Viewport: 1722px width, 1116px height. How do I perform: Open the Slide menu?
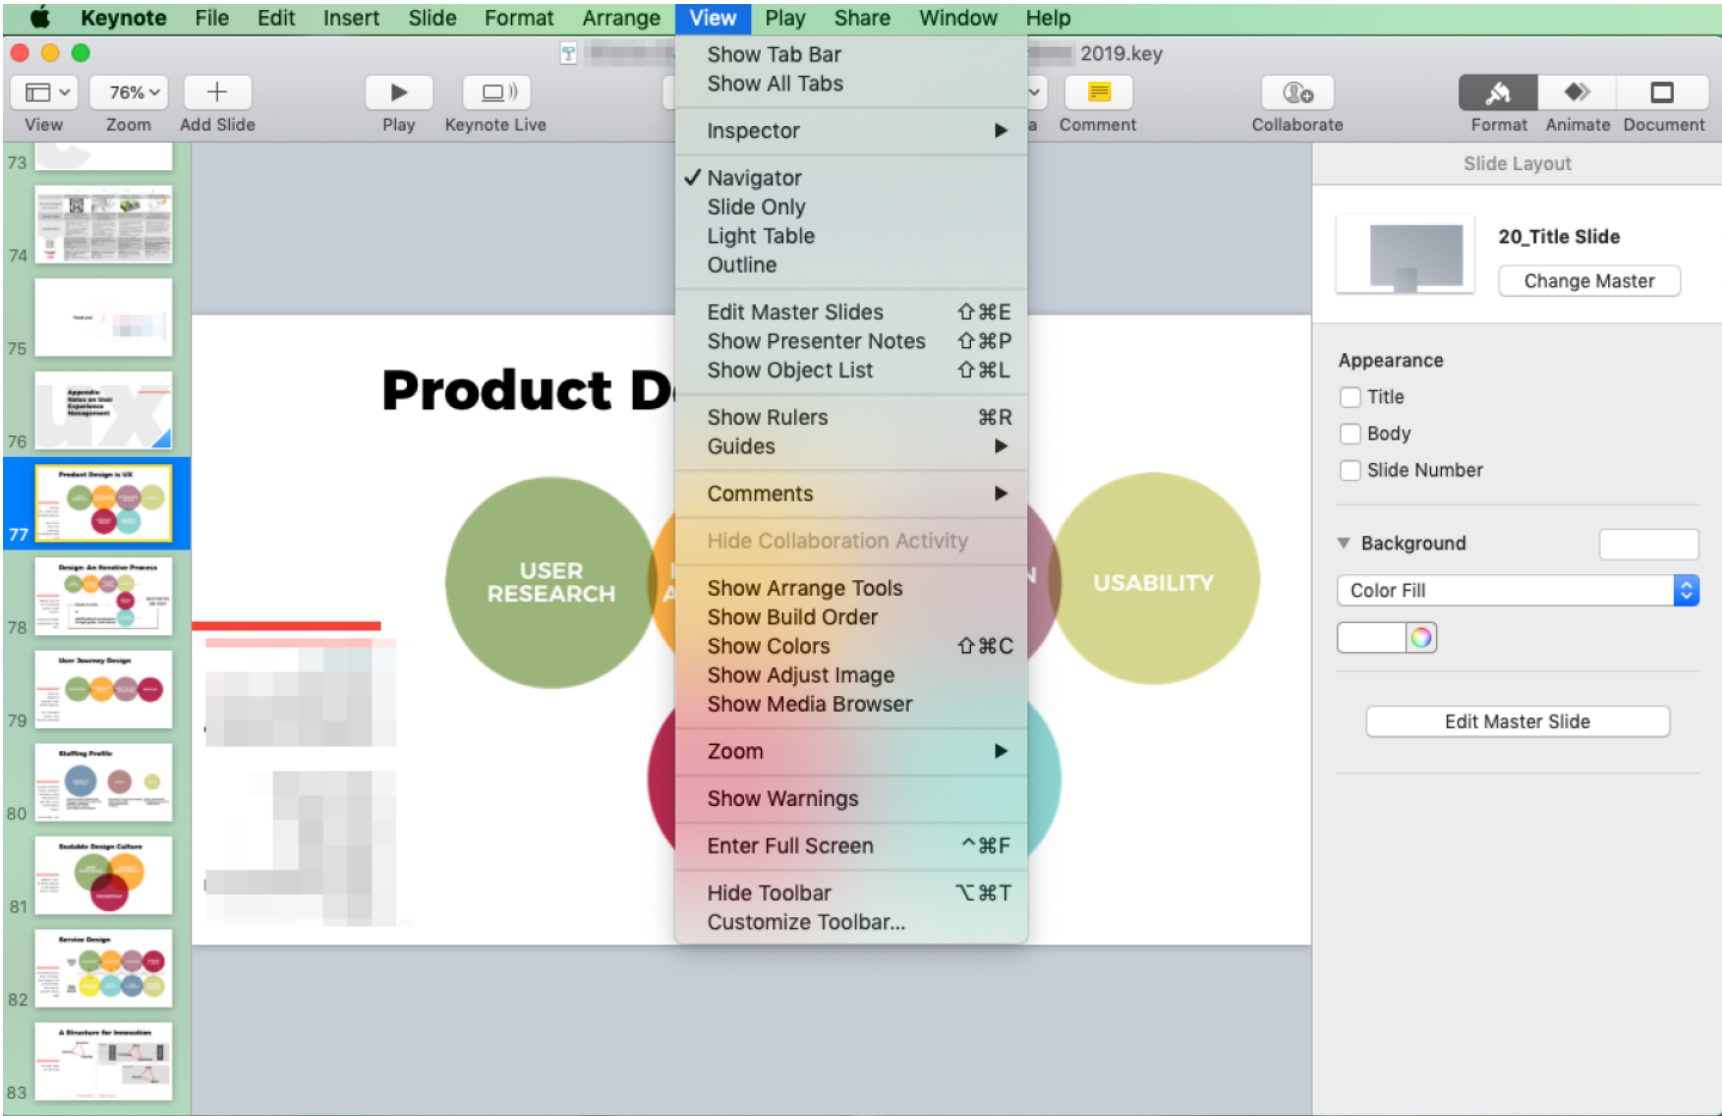(432, 18)
